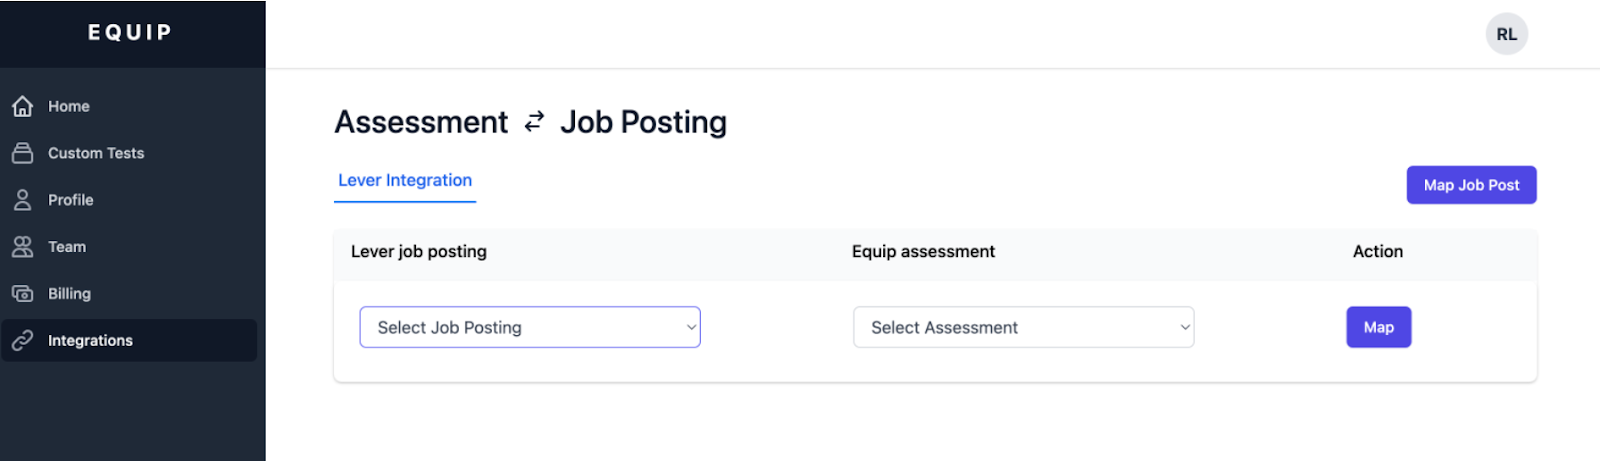Go to Home via its sidebar label
Image resolution: width=1600 pixels, height=461 pixels.
pyautogui.click(x=69, y=106)
